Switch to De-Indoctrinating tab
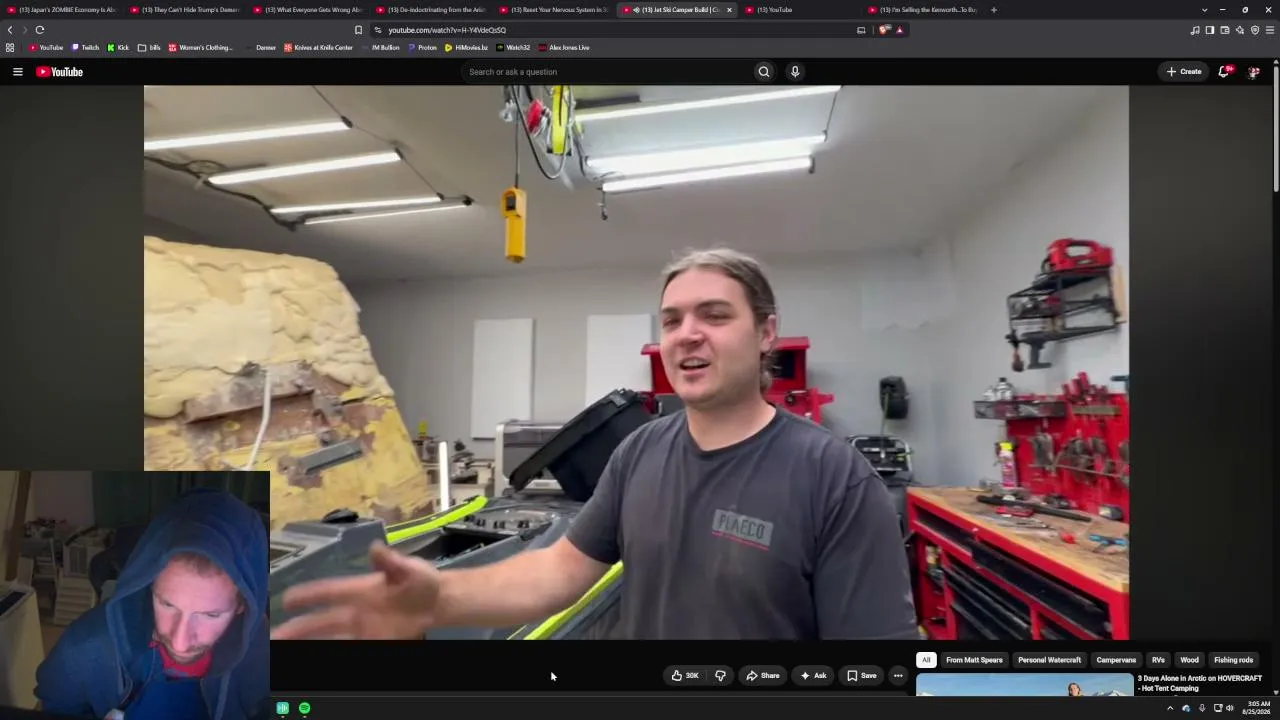The image size is (1280, 720). [x=431, y=10]
